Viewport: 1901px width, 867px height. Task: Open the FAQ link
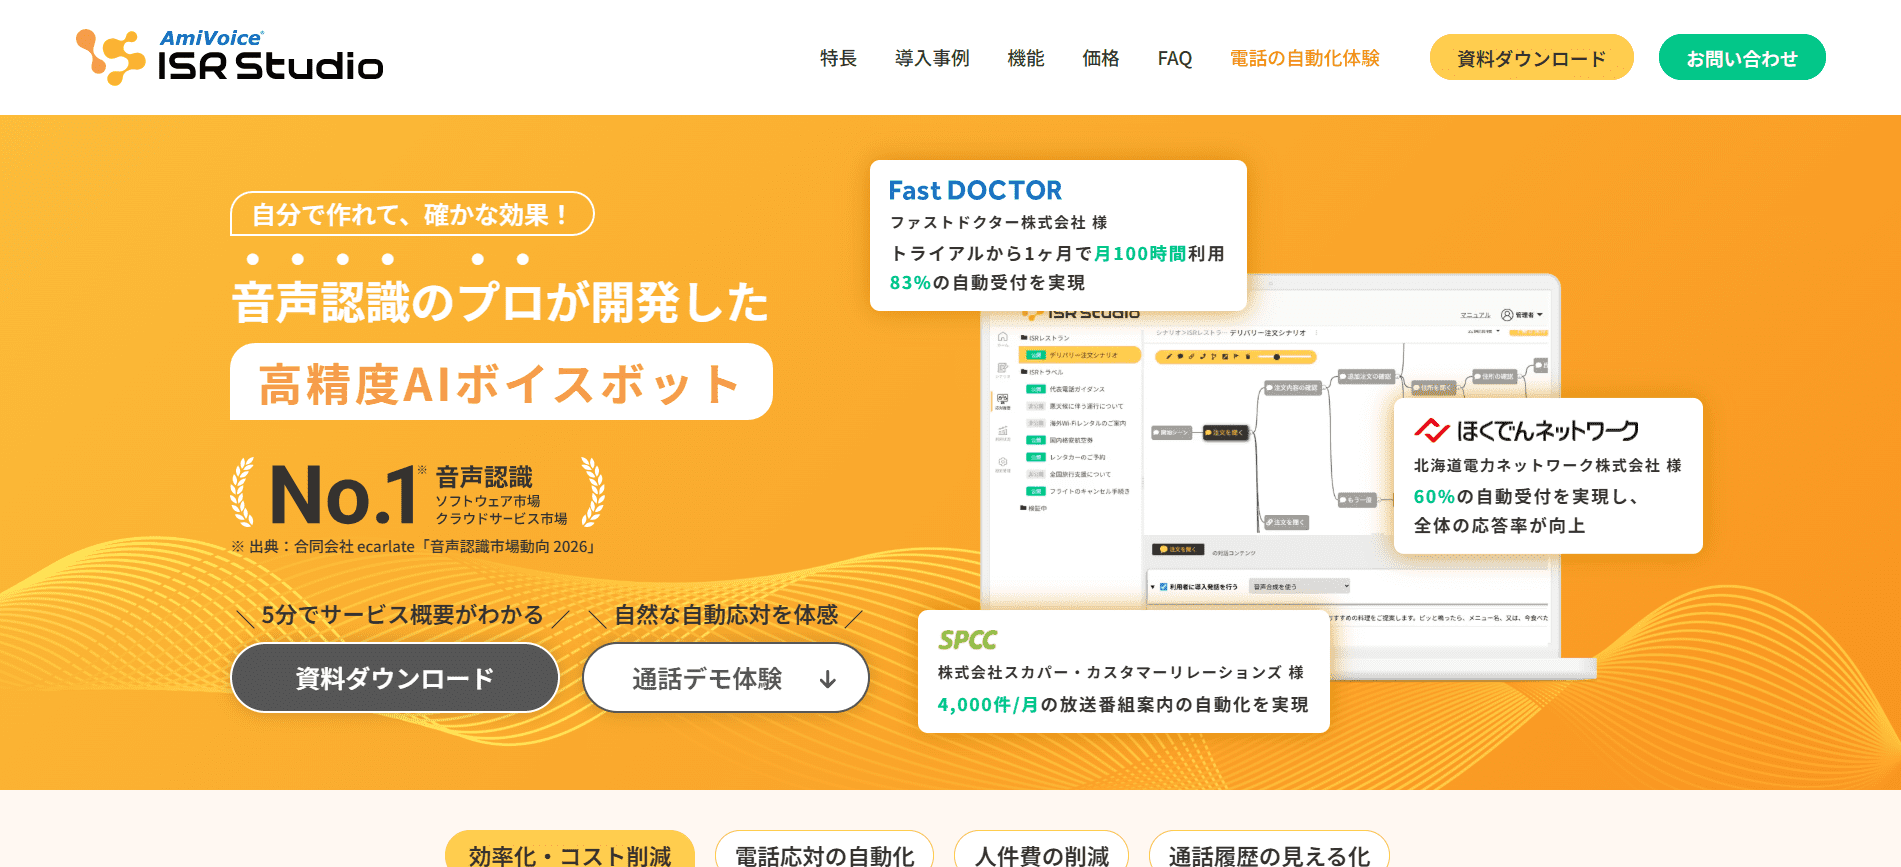[1175, 58]
